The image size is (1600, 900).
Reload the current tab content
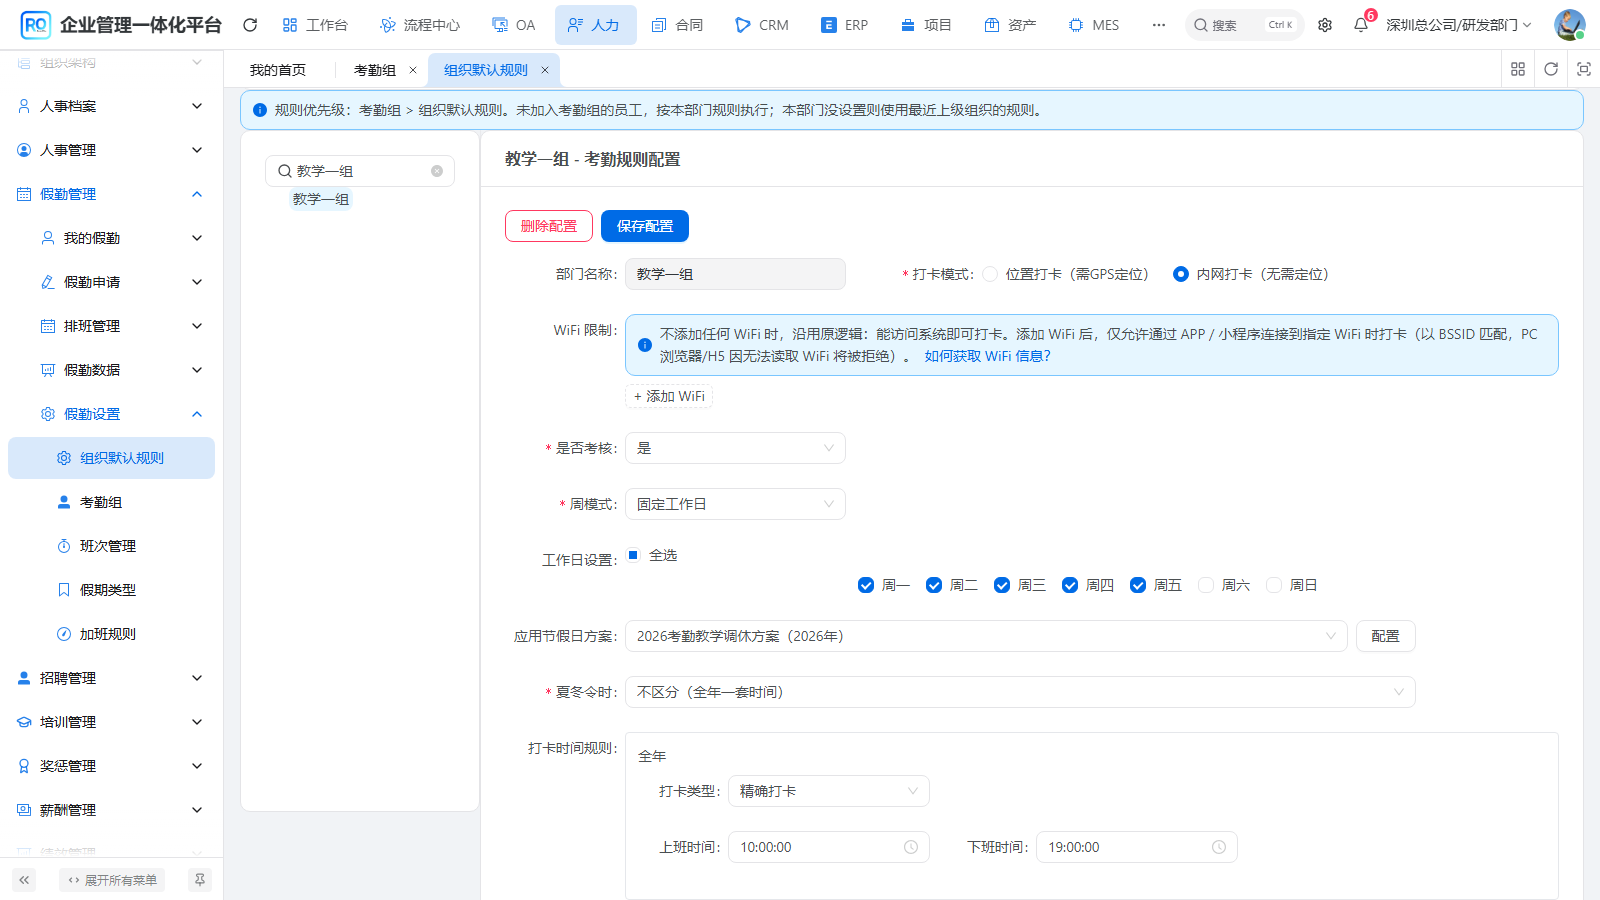click(x=1551, y=69)
